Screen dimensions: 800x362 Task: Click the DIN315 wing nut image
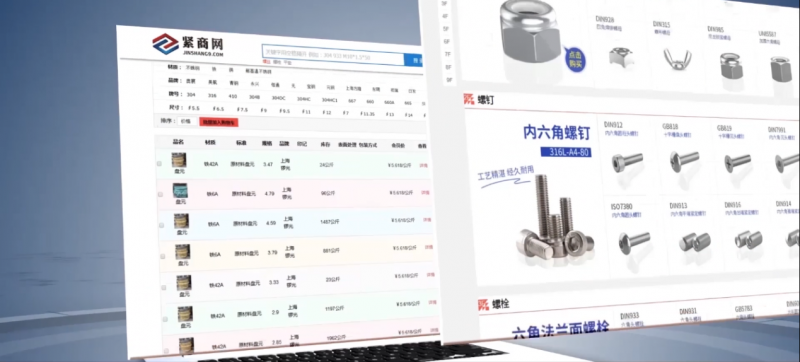(676, 59)
